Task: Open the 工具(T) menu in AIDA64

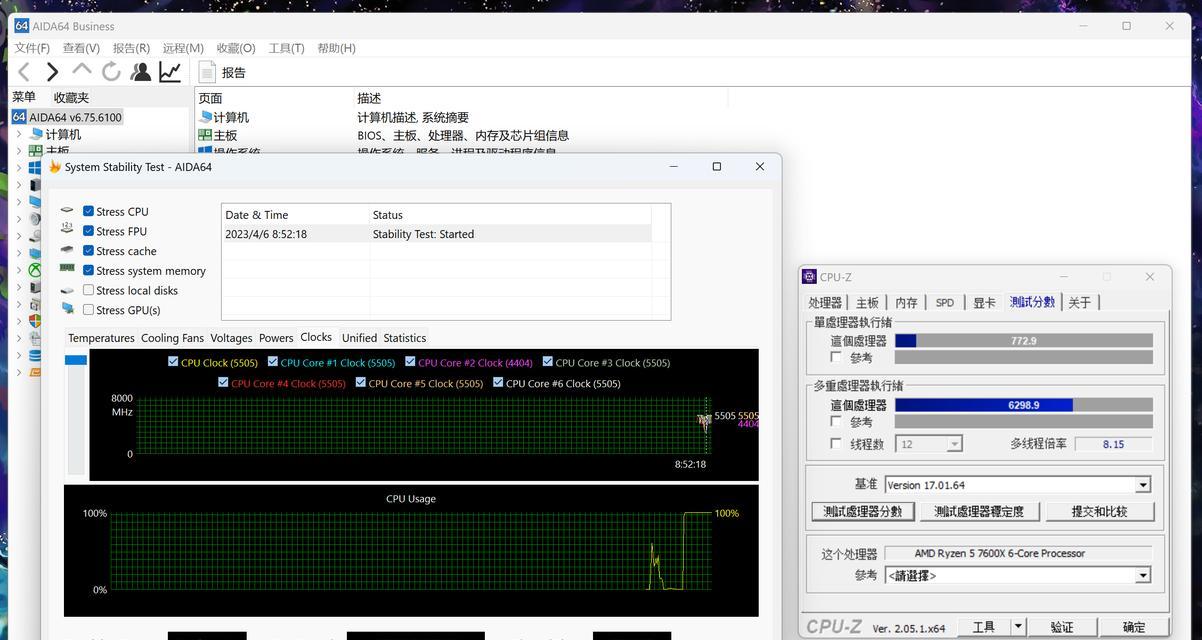Action: 286,48
